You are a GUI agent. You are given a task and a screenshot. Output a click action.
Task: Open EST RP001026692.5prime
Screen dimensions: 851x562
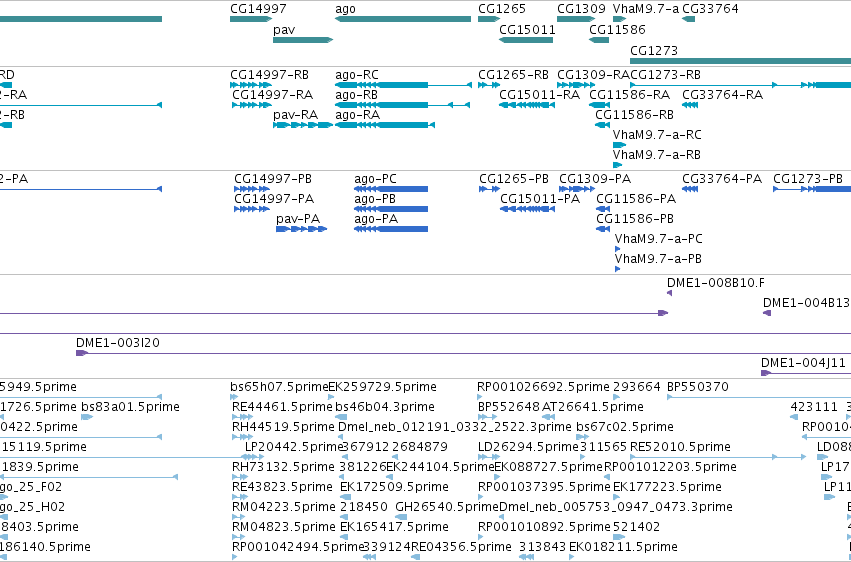tap(480, 398)
